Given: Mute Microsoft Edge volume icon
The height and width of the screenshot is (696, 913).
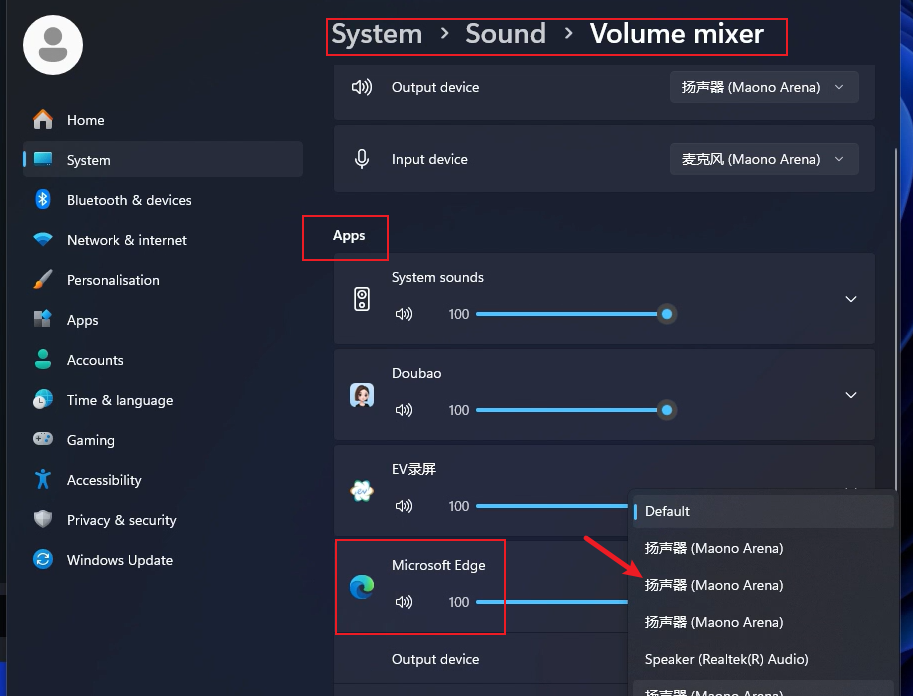Looking at the screenshot, I should 404,602.
